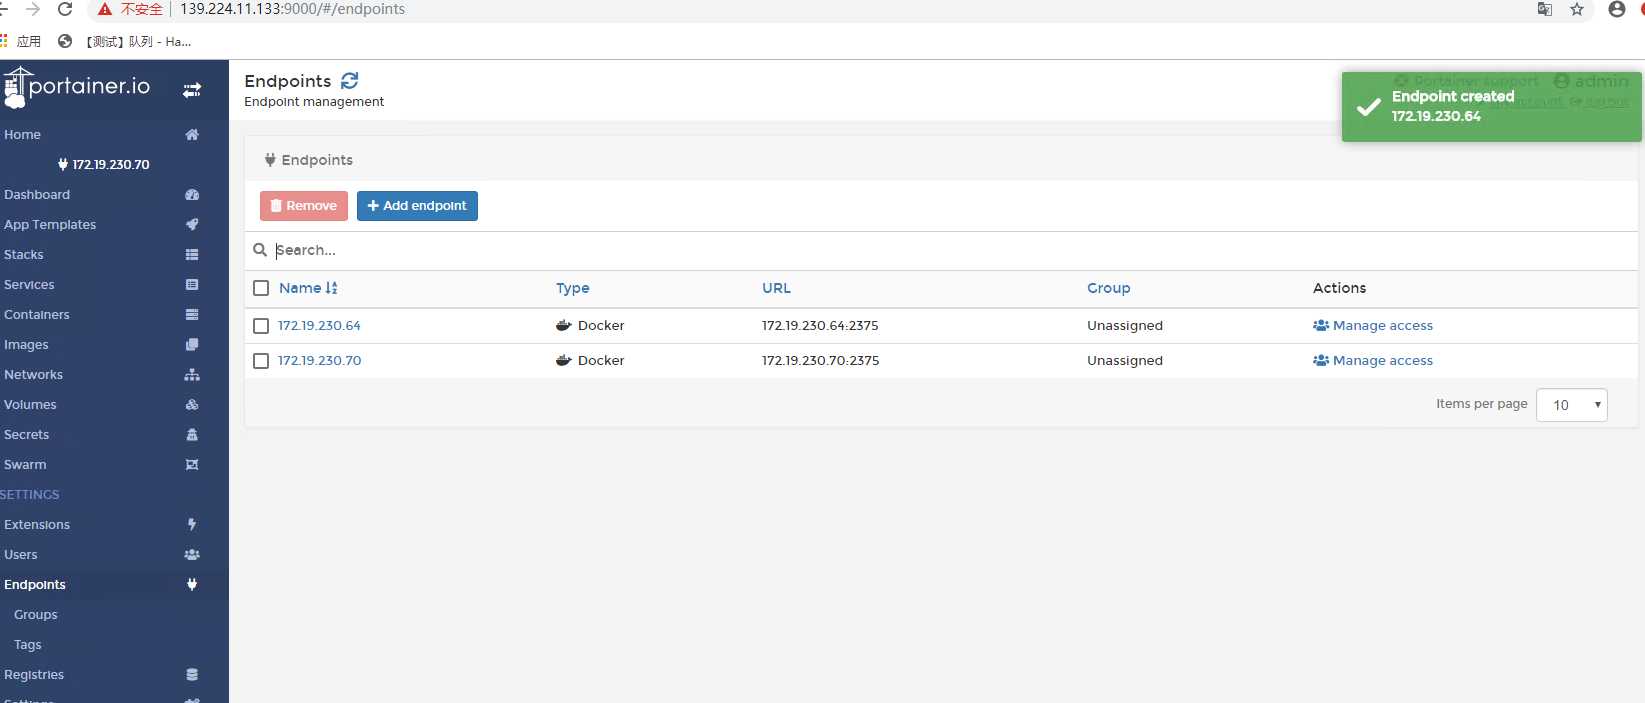The height and width of the screenshot is (703, 1645).
Task: Open endpoint link 172.19.230.70
Action: [x=319, y=361]
